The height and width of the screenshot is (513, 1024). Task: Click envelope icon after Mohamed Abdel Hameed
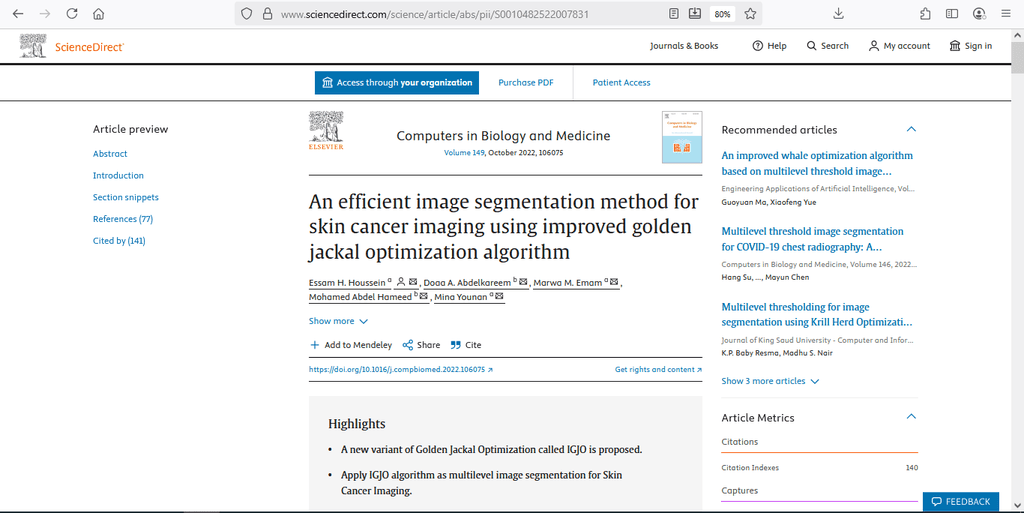click(x=423, y=296)
